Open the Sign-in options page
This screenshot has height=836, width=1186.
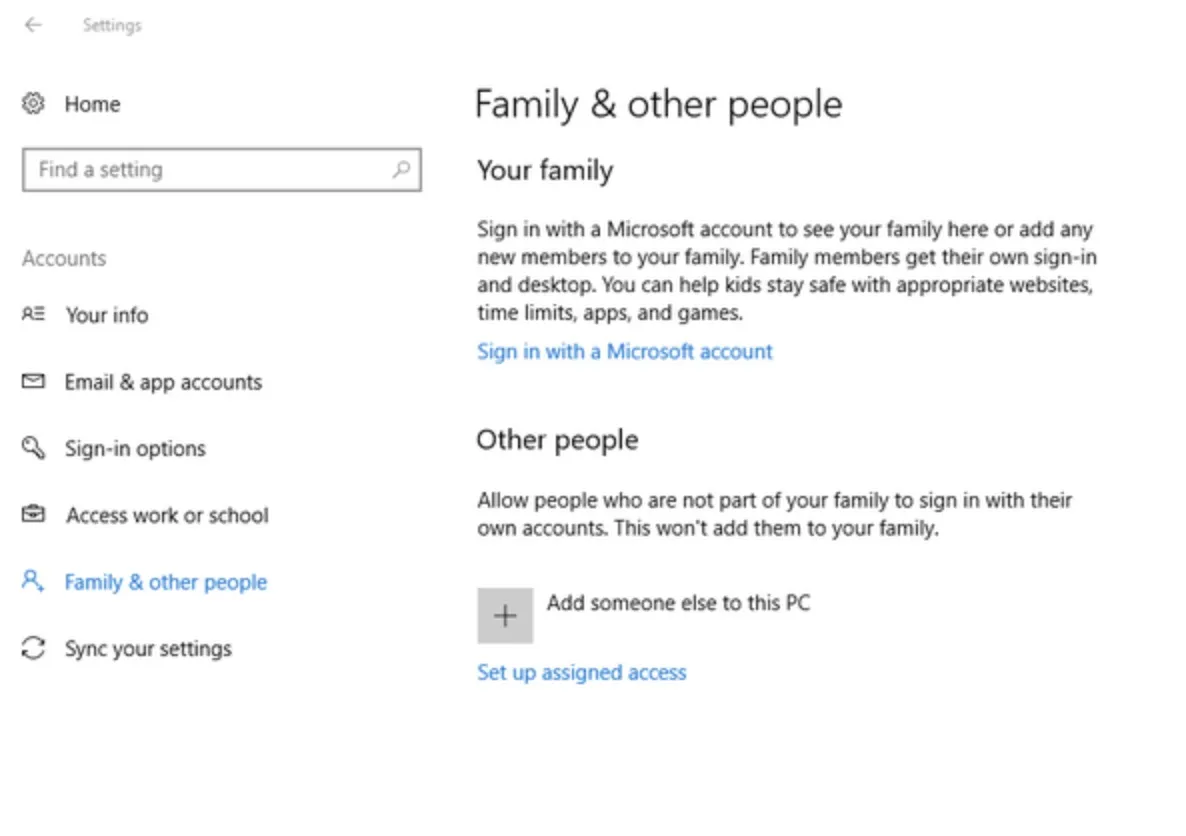point(135,448)
